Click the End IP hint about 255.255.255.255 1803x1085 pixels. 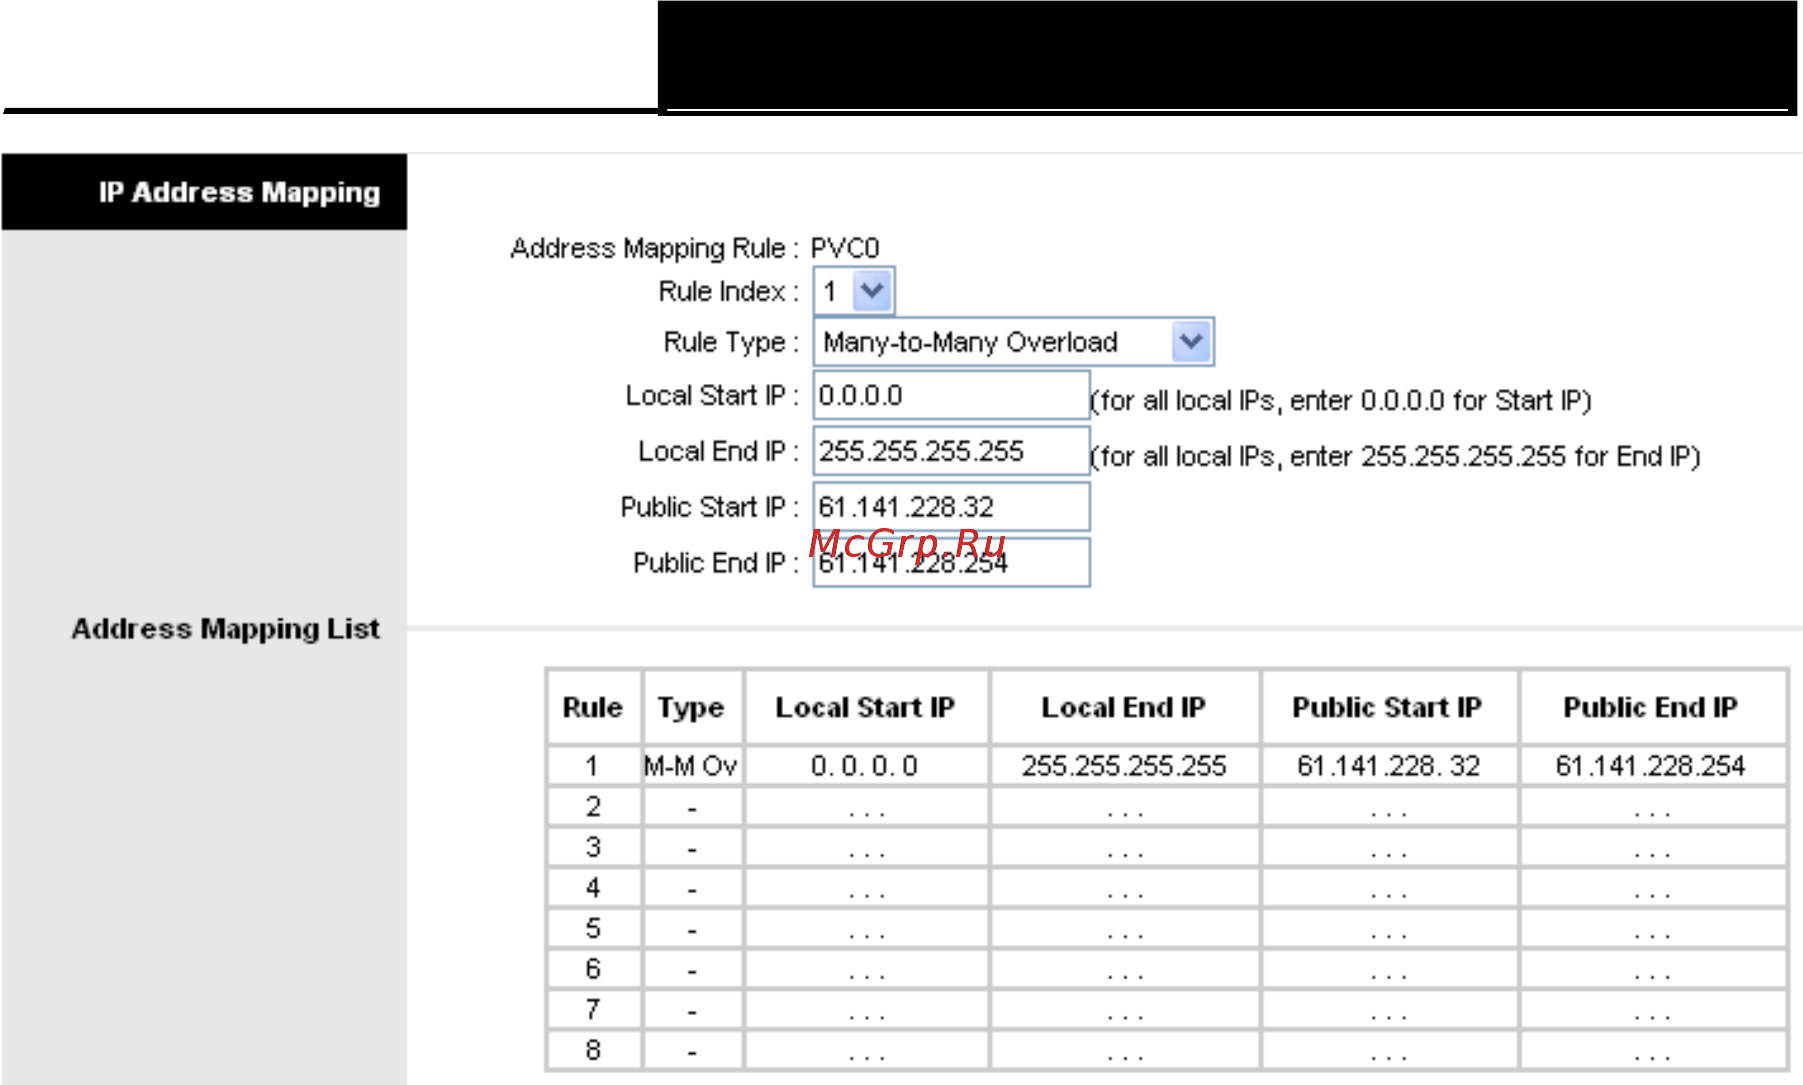point(1395,457)
